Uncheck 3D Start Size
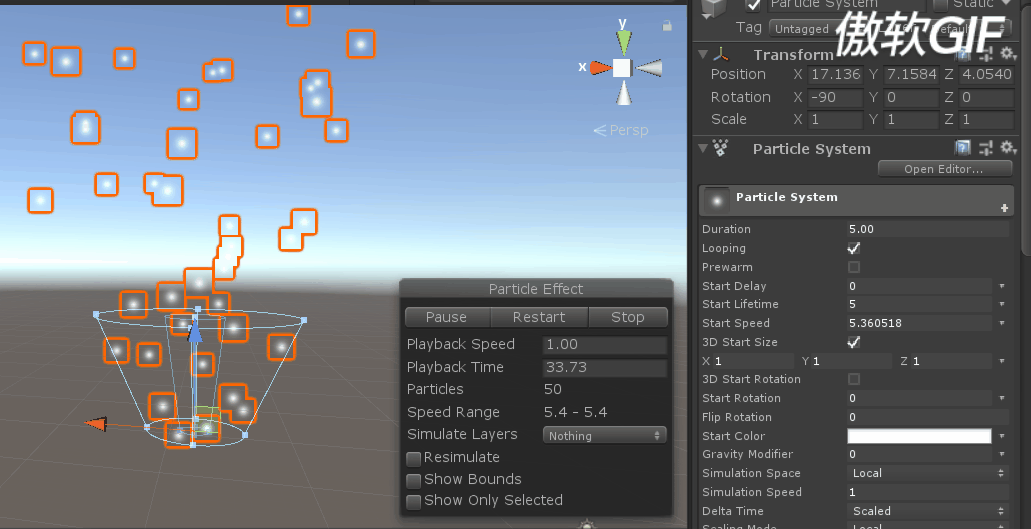The width and height of the screenshot is (1031, 529). [853, 342]
